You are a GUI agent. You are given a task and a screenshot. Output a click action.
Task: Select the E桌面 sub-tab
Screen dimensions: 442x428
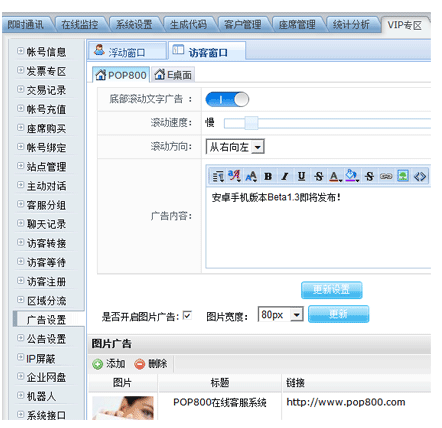(x=173, y=75)
